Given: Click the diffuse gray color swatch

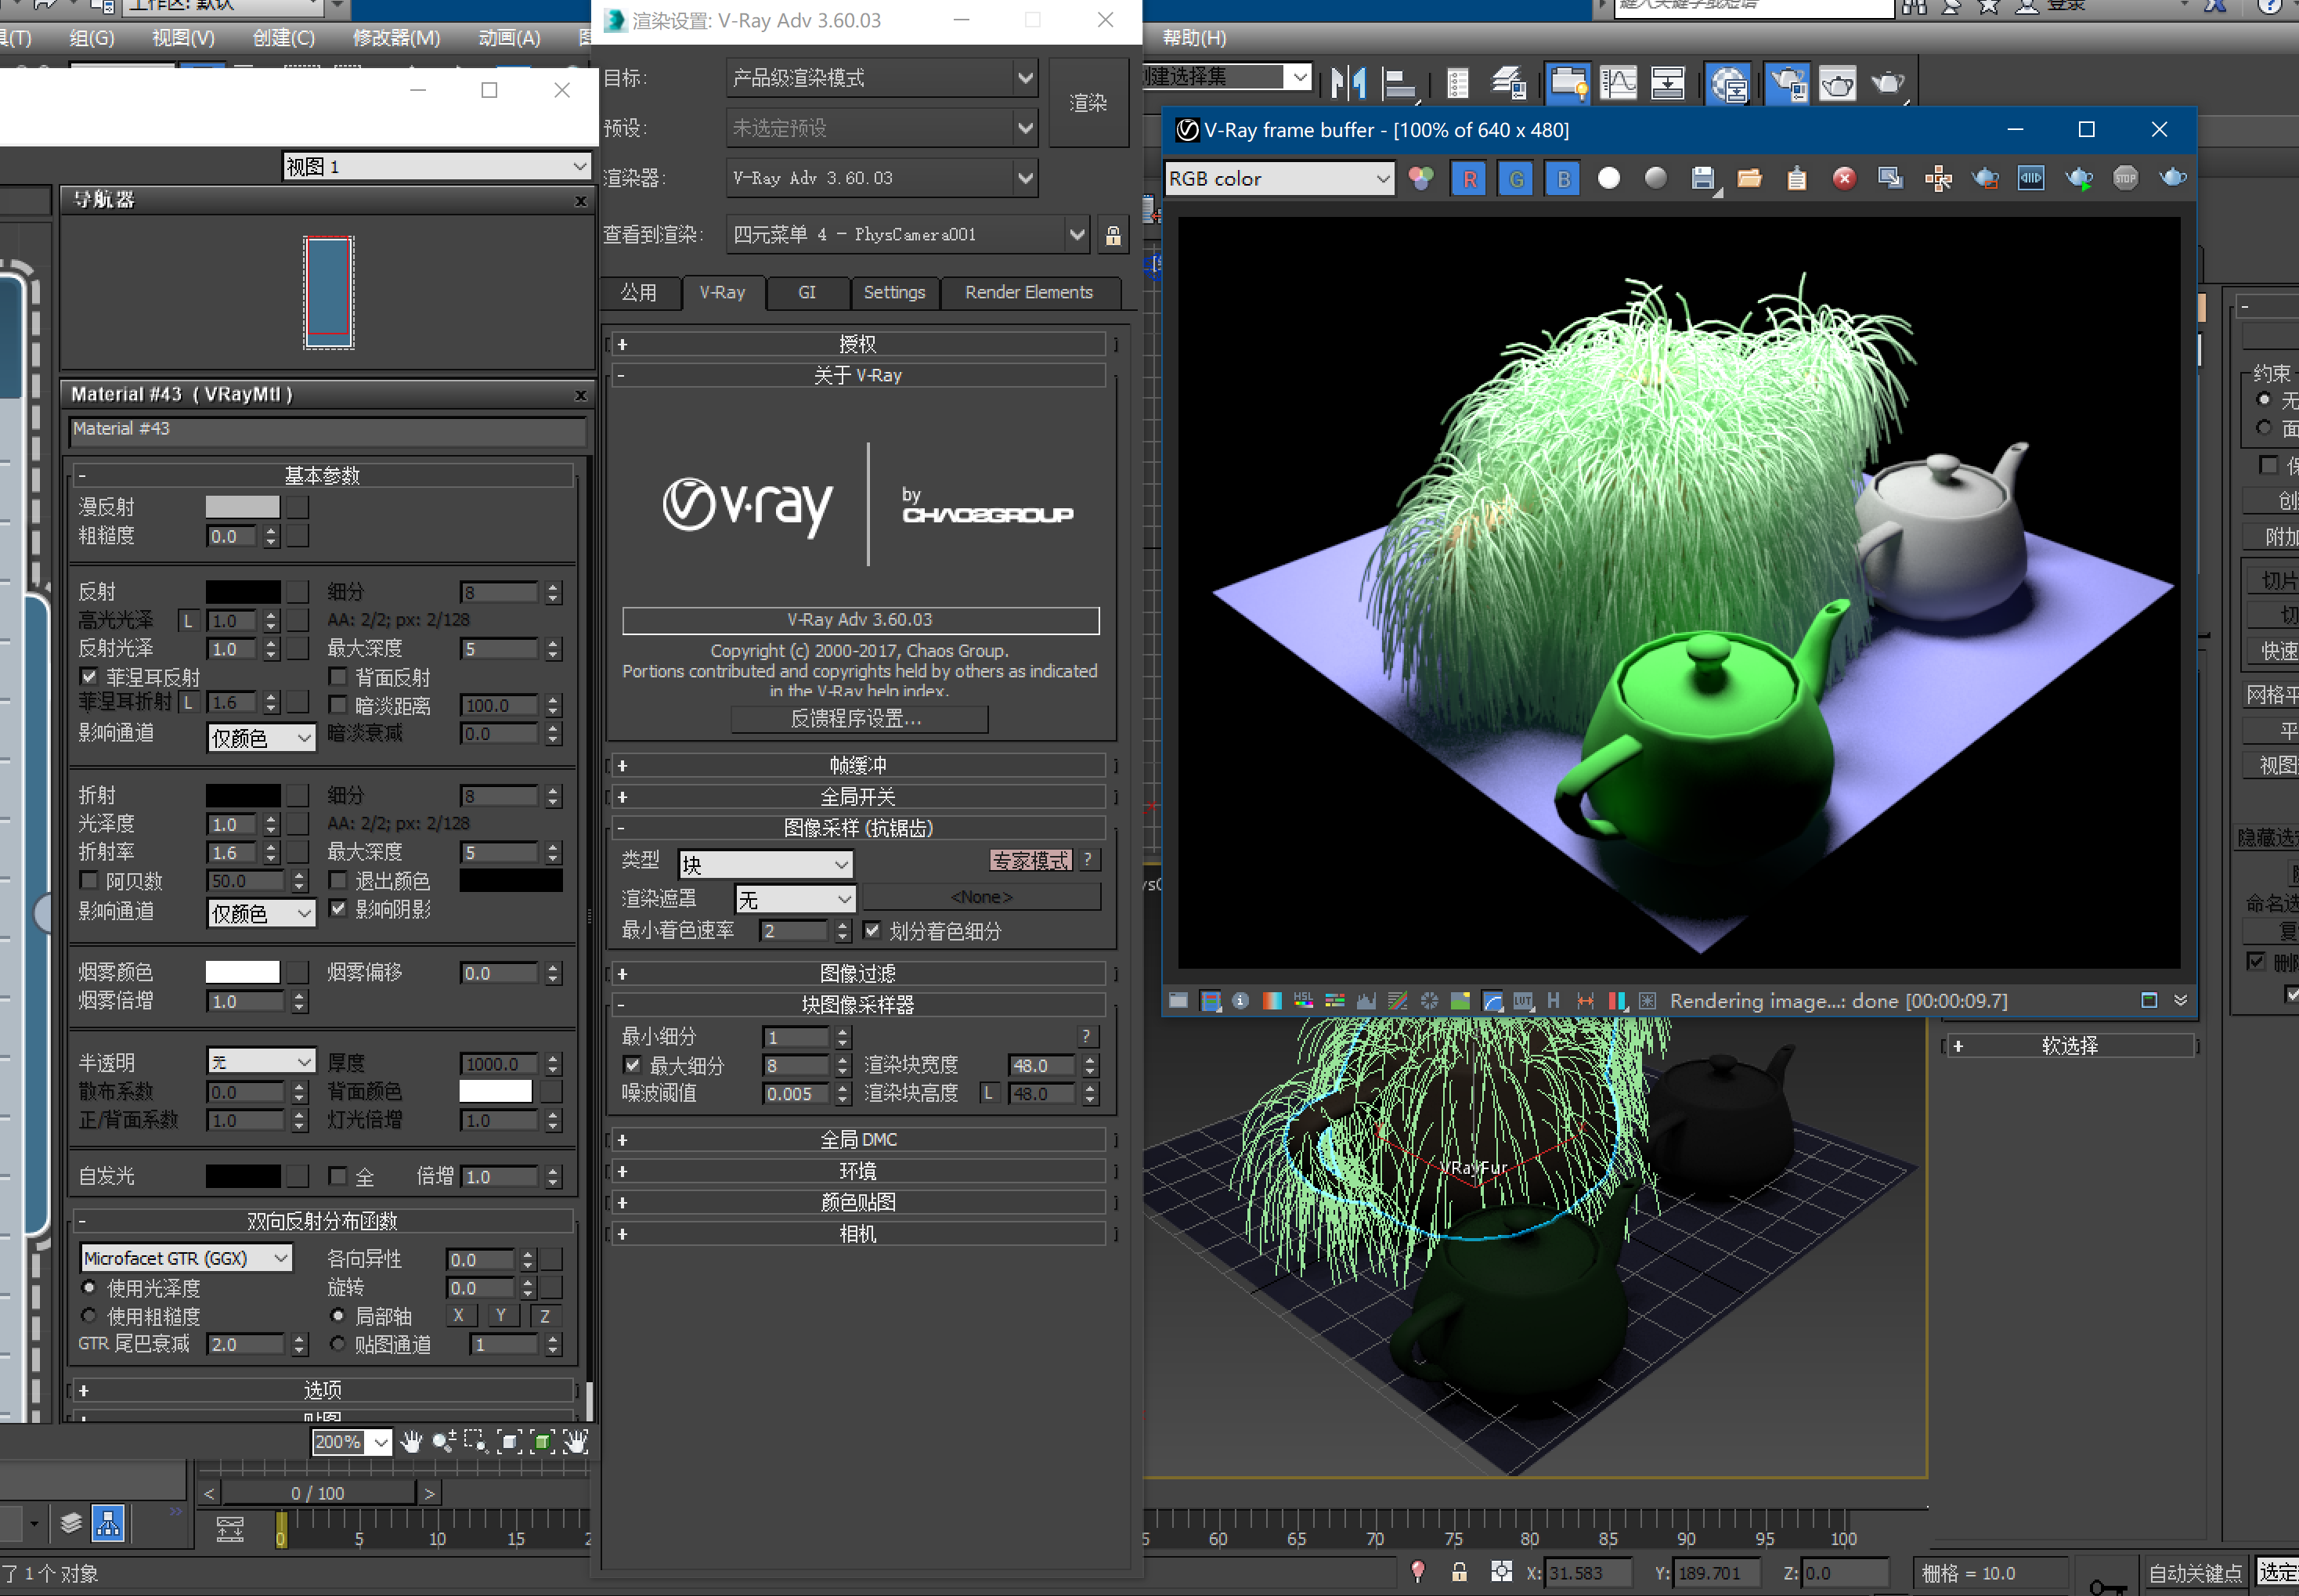Looking at the screenshot, I should (242, 507).
